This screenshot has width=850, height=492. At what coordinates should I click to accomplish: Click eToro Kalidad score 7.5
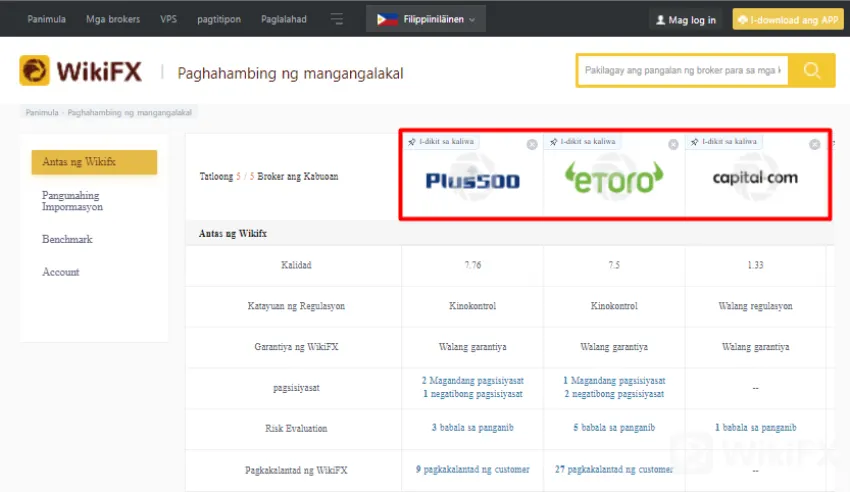614,265
